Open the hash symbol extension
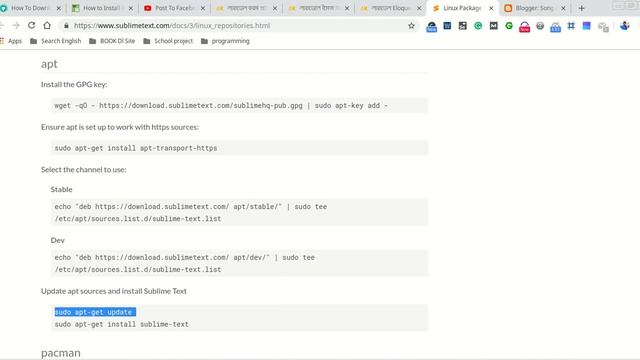Screen dimensions: 640x360 [571, 26]
